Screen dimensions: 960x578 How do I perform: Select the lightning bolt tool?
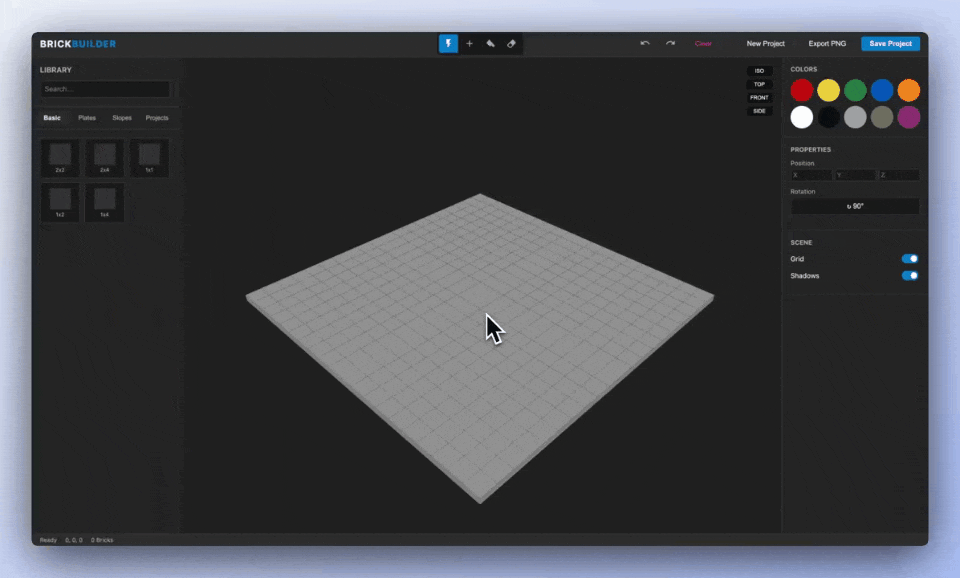(x=448, y=44)
